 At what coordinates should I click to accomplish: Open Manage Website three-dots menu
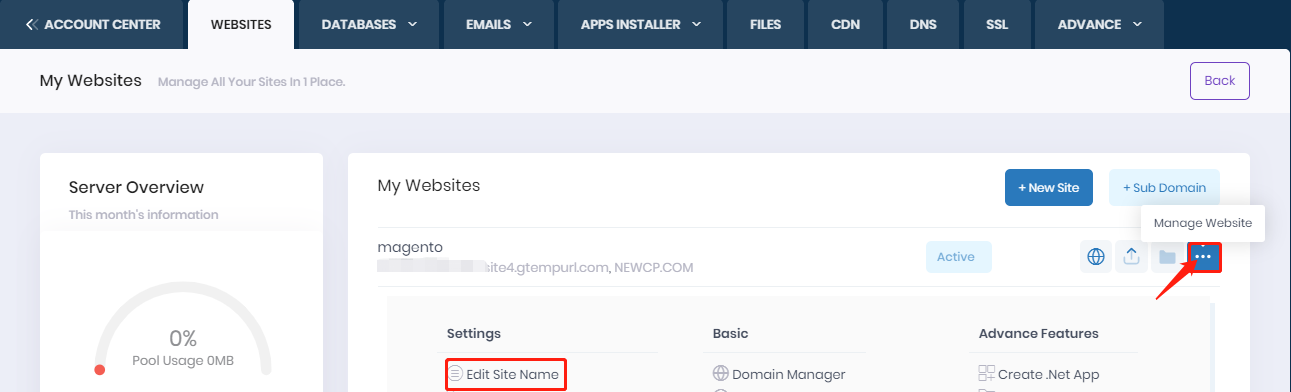(1204, 257)
